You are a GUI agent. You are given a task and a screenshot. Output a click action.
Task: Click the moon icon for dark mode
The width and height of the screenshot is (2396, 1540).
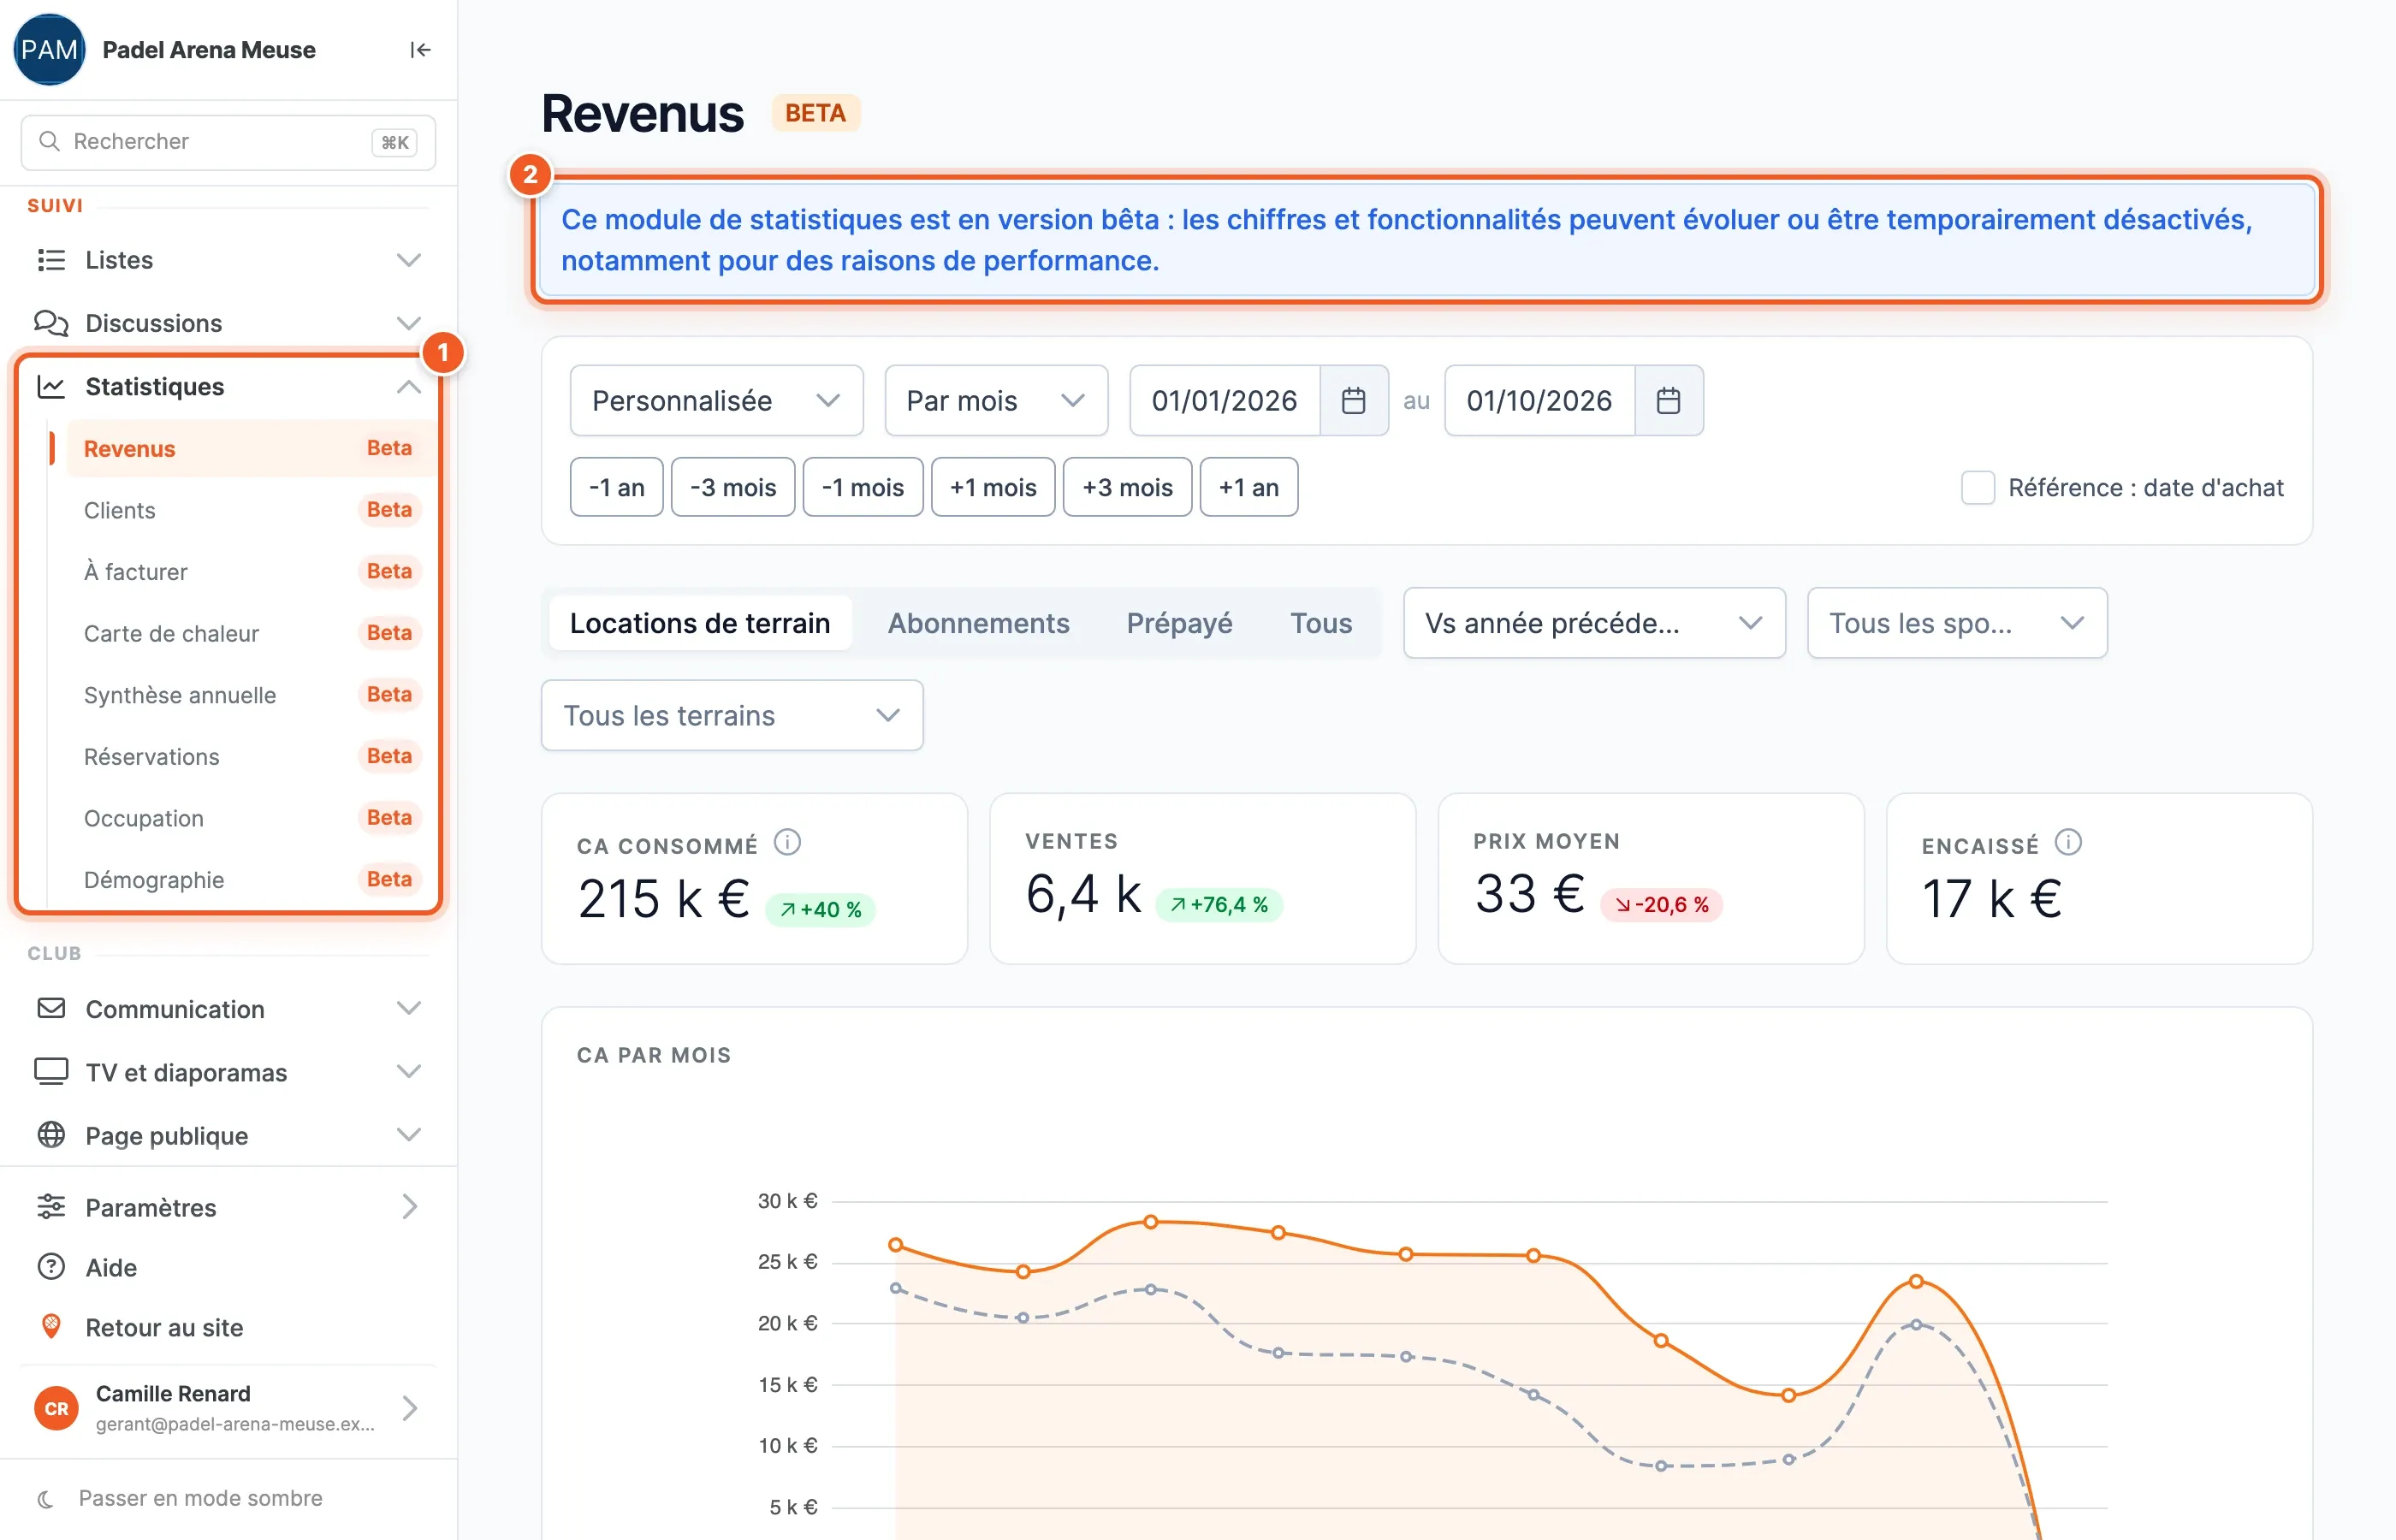click(x=45, y=1499)
